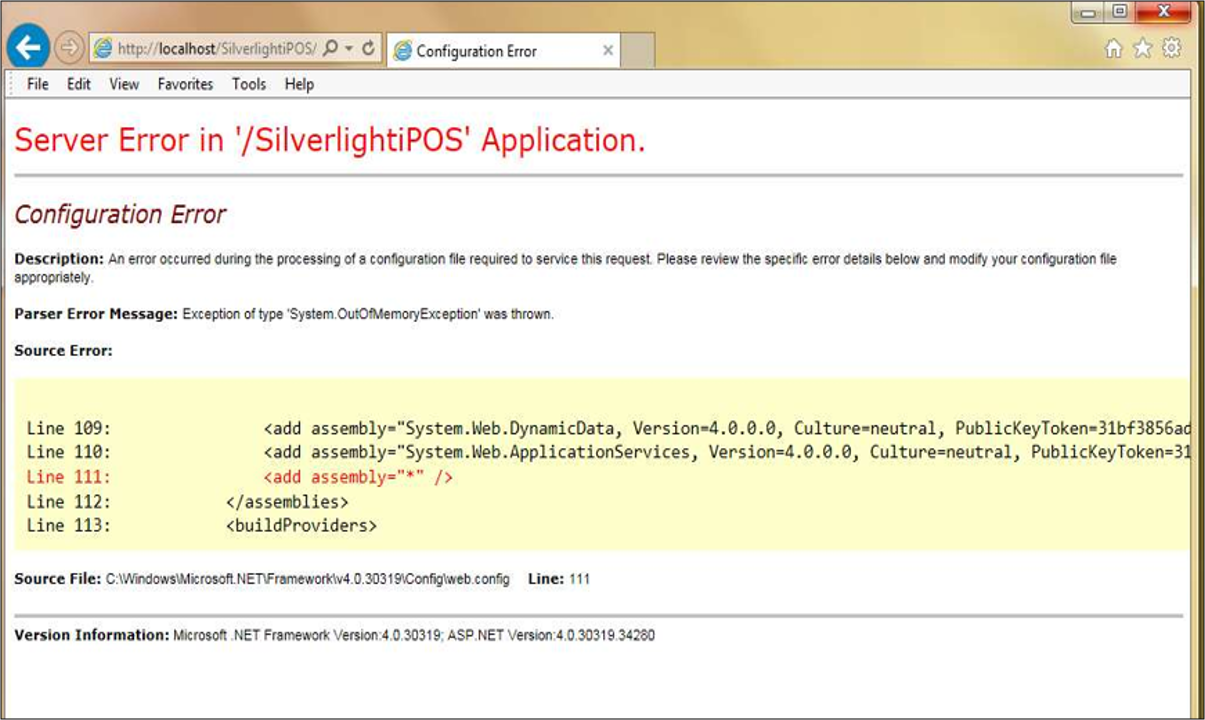Viewport: 1205px width, 720px height.
Task: Click the Home house icon
Action: [1113, 49]
